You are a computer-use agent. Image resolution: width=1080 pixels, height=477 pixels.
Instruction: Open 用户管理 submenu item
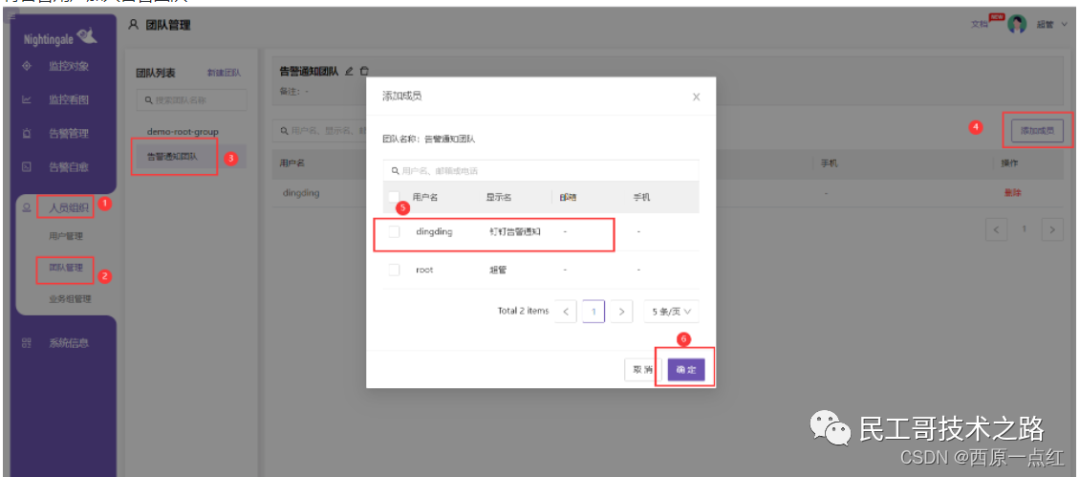[66, 236]
